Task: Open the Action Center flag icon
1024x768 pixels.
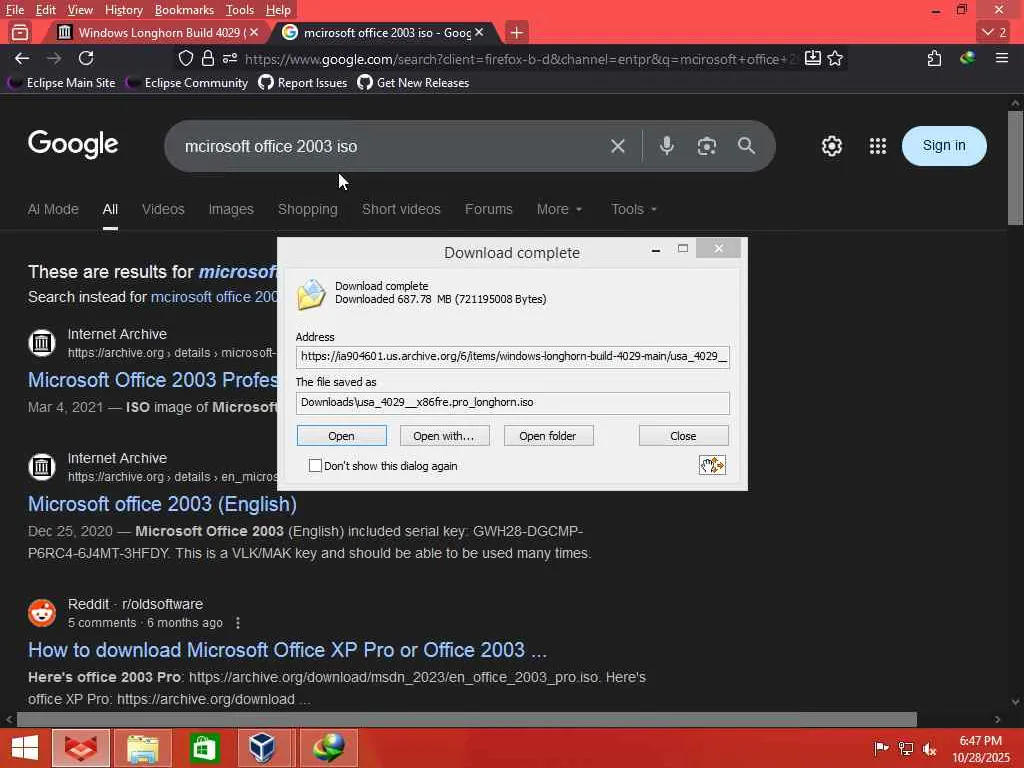Action: [881, 748]
